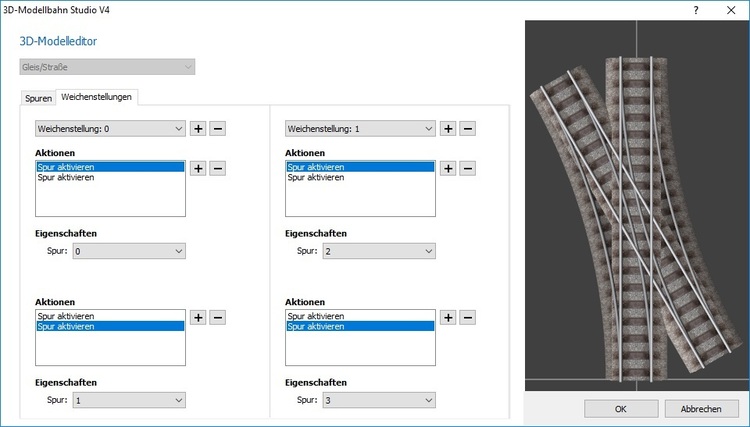Switch to the Spuren tab

tap(38, 98)
